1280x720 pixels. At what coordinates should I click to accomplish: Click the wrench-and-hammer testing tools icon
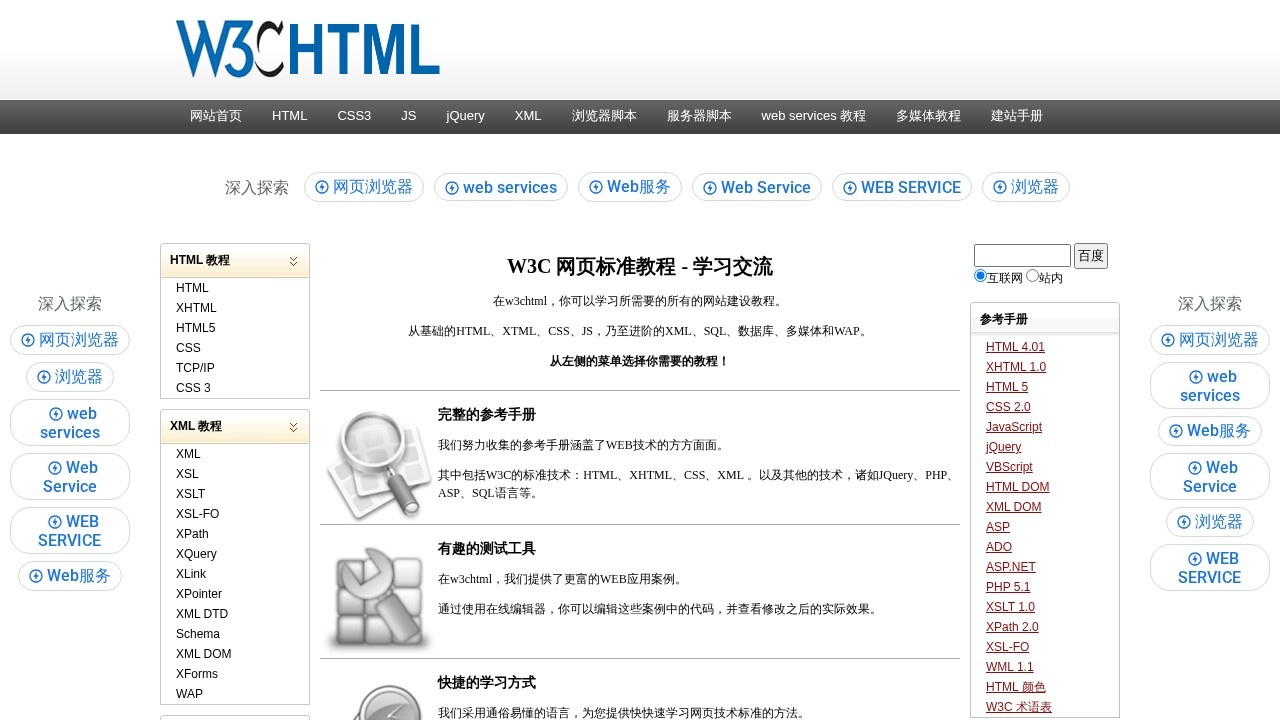click(378, 597)
